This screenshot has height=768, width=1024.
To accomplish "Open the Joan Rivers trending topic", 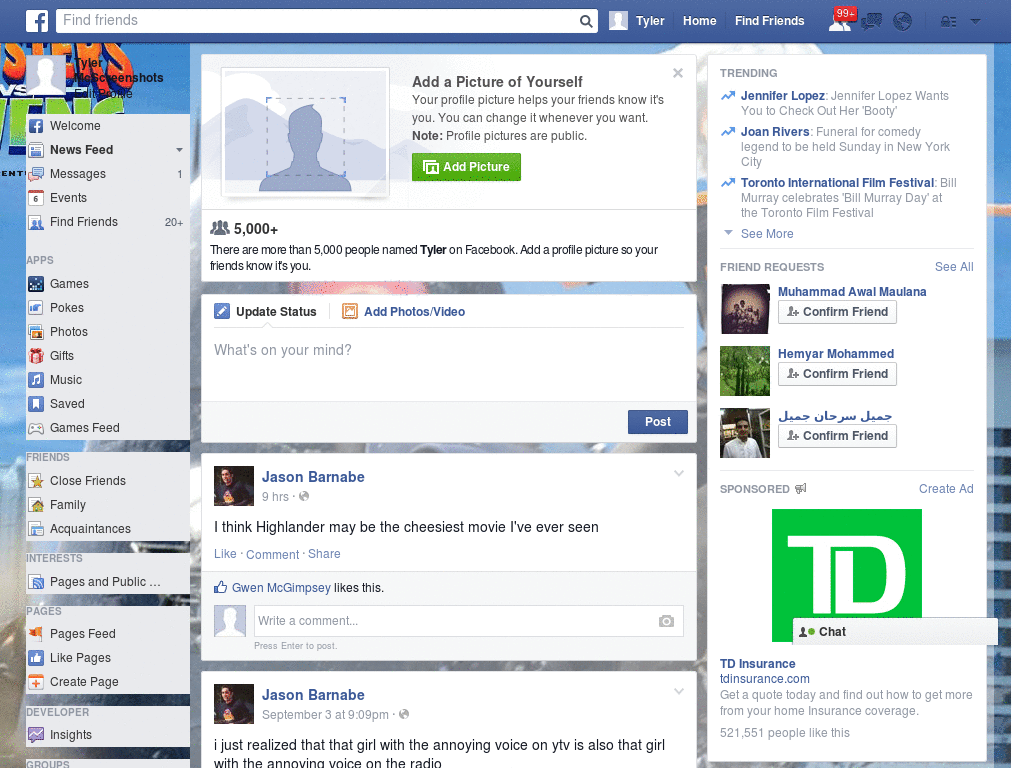I will pyautogui.click(x=775, y=132).
